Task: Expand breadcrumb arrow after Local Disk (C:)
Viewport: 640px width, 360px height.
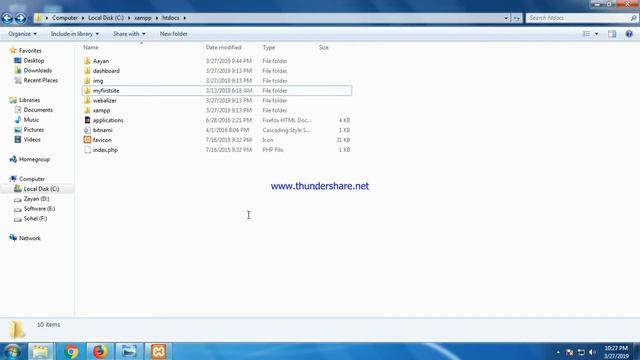Action: (129, 18)
